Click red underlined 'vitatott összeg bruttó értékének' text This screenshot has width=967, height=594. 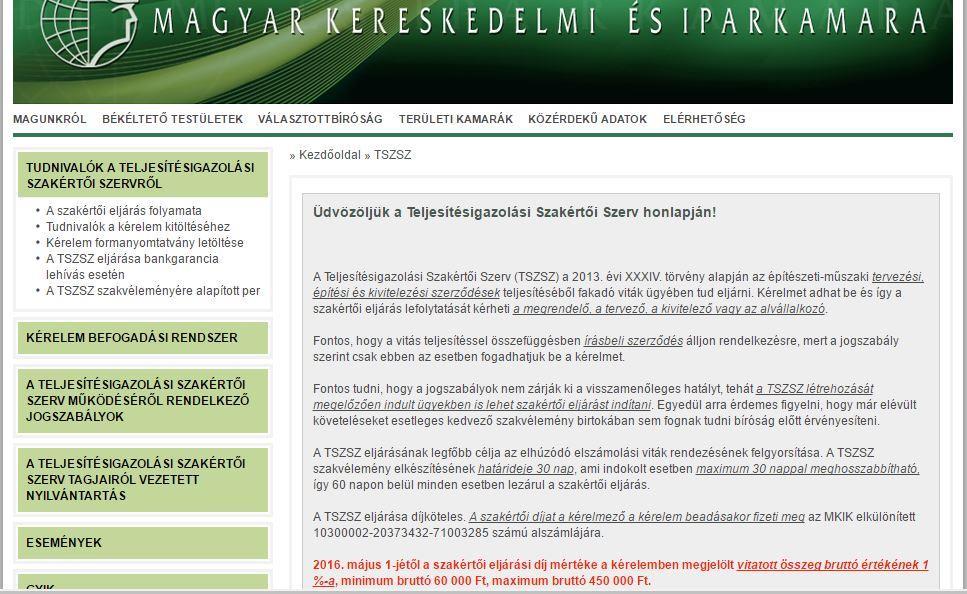click(x=828, y=565)
